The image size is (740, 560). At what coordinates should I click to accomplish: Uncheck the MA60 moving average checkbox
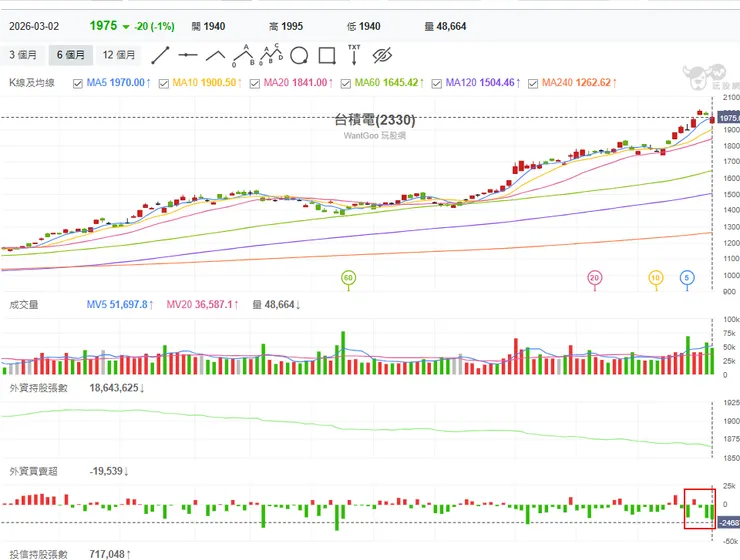[345, 84]
